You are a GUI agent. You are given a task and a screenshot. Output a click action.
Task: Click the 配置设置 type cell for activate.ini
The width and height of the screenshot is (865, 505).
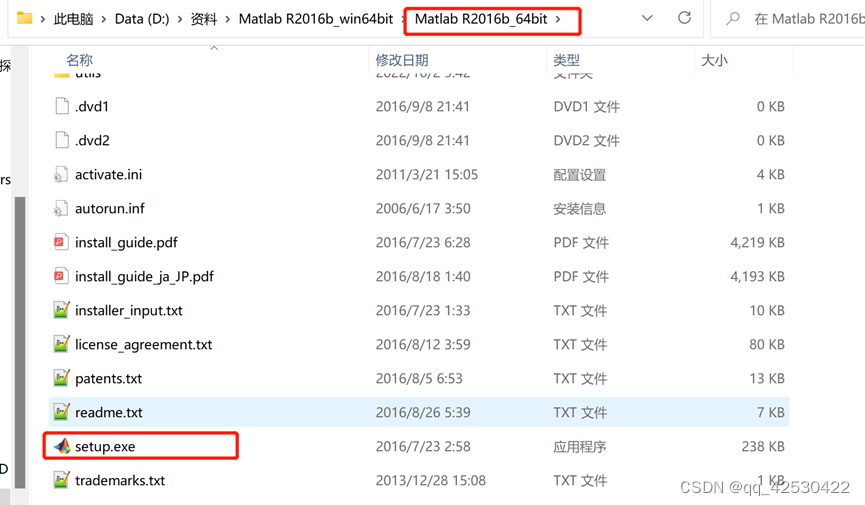pyautogui.click(x=580, y=175)
